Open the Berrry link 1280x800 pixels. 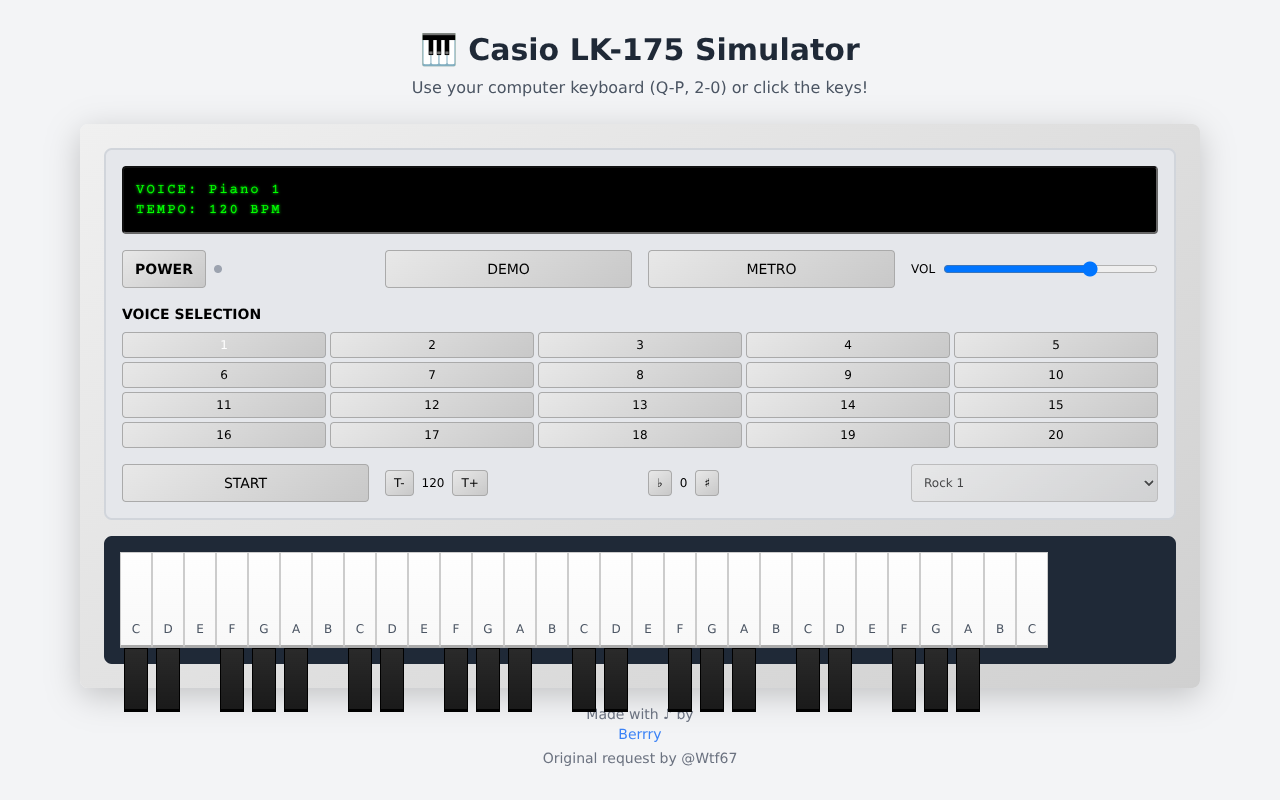tap(639, 734)
